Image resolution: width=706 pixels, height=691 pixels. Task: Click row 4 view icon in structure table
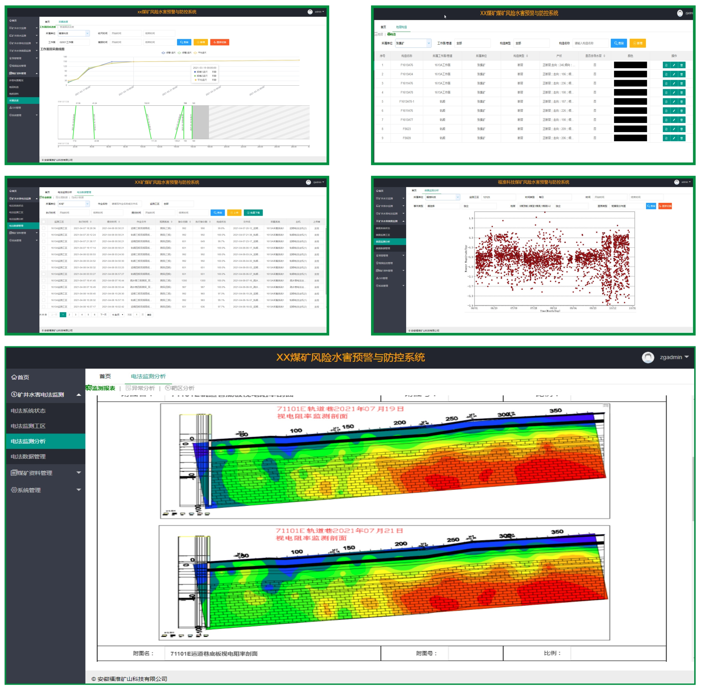click(x=666, y=92)
